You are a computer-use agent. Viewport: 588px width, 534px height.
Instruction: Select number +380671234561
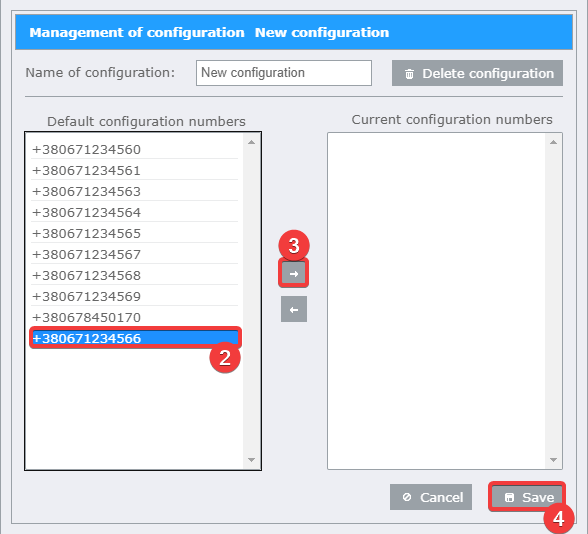(x=135, y=170)
